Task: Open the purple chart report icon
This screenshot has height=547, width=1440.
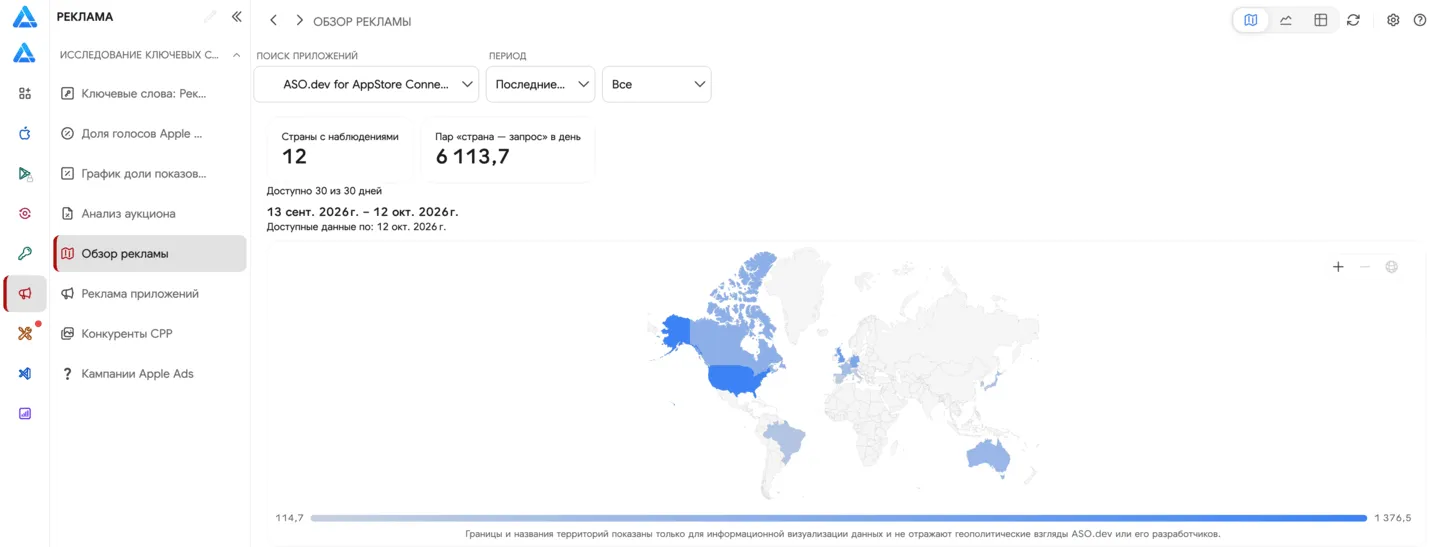Action: pos(25,413)
